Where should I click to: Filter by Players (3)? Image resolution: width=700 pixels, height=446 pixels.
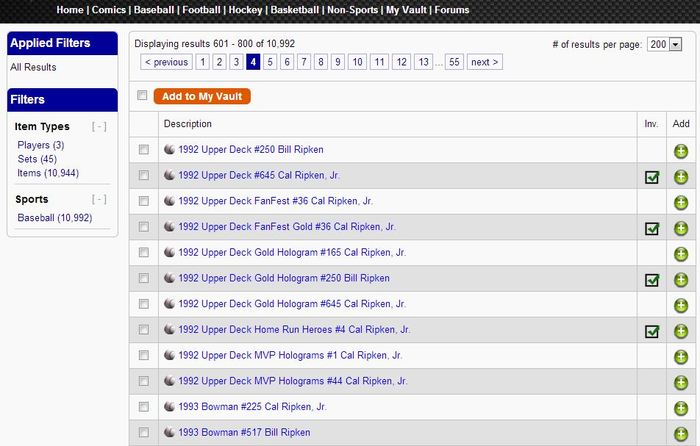point(41,145)
